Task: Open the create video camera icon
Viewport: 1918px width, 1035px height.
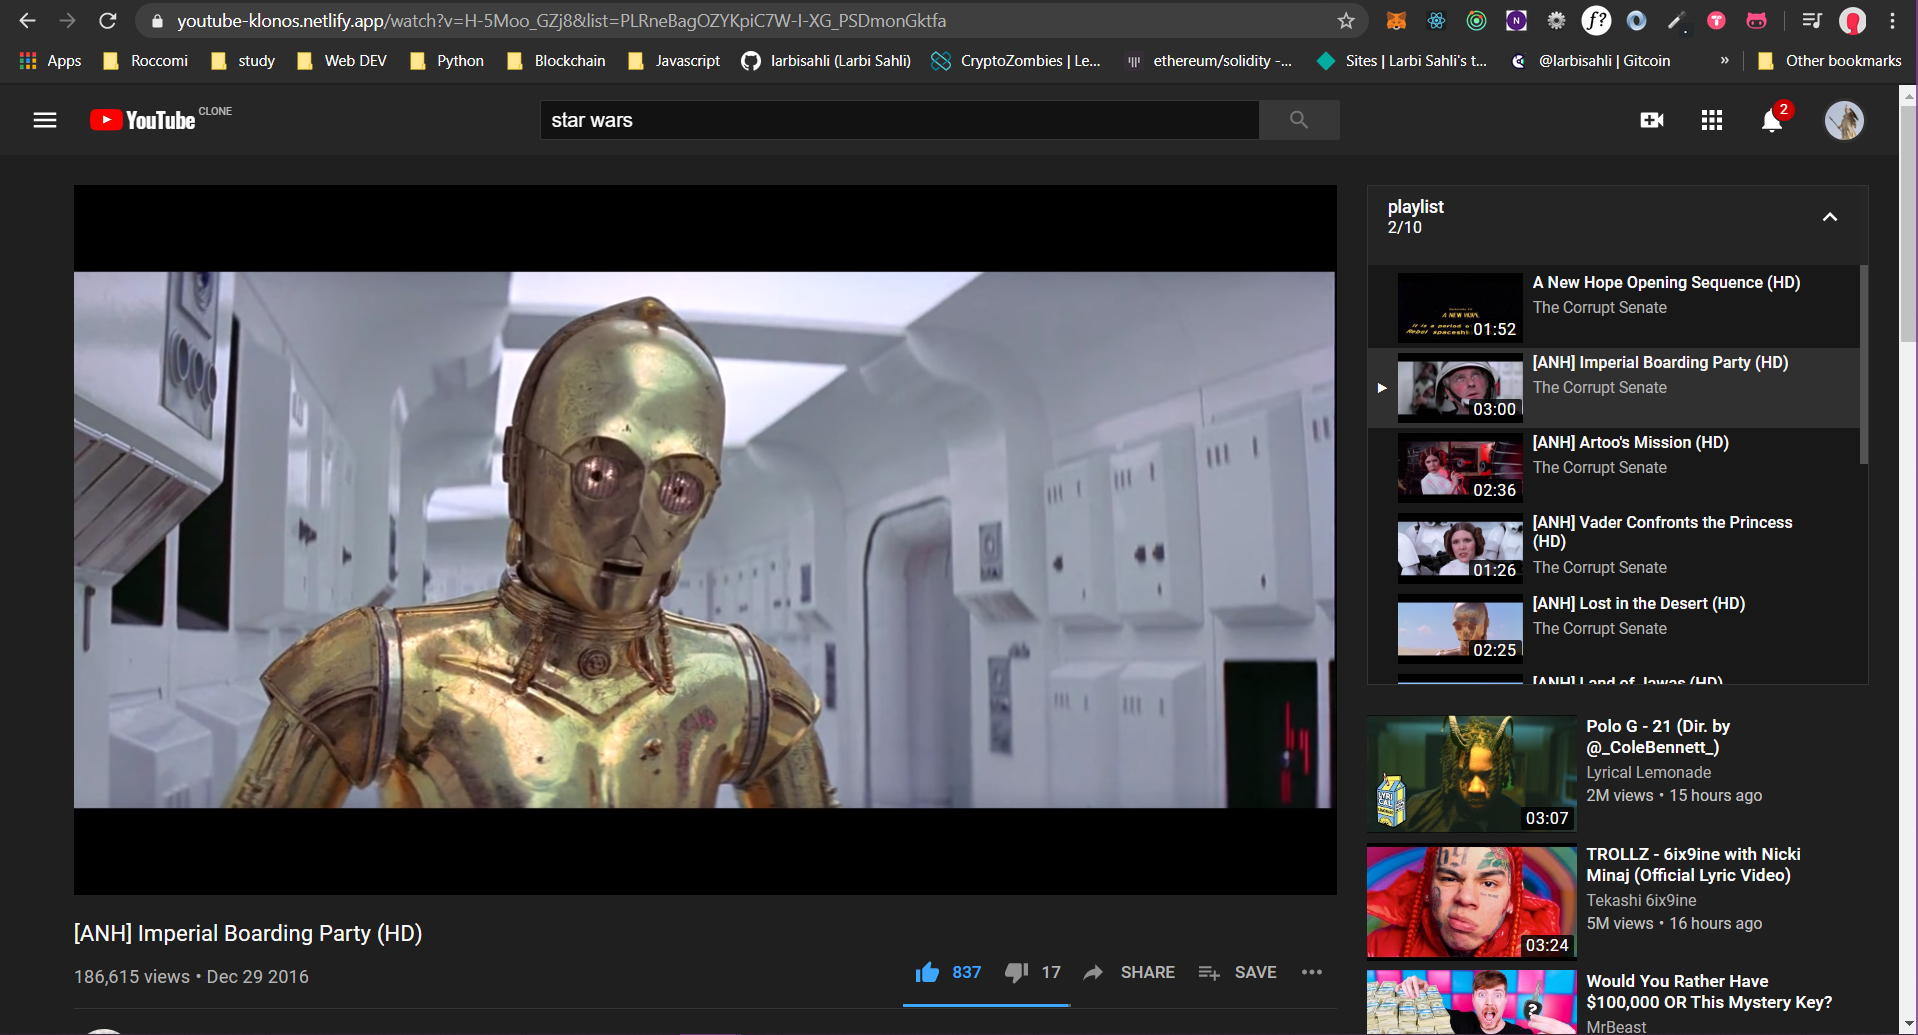Action: [1652, 120]
